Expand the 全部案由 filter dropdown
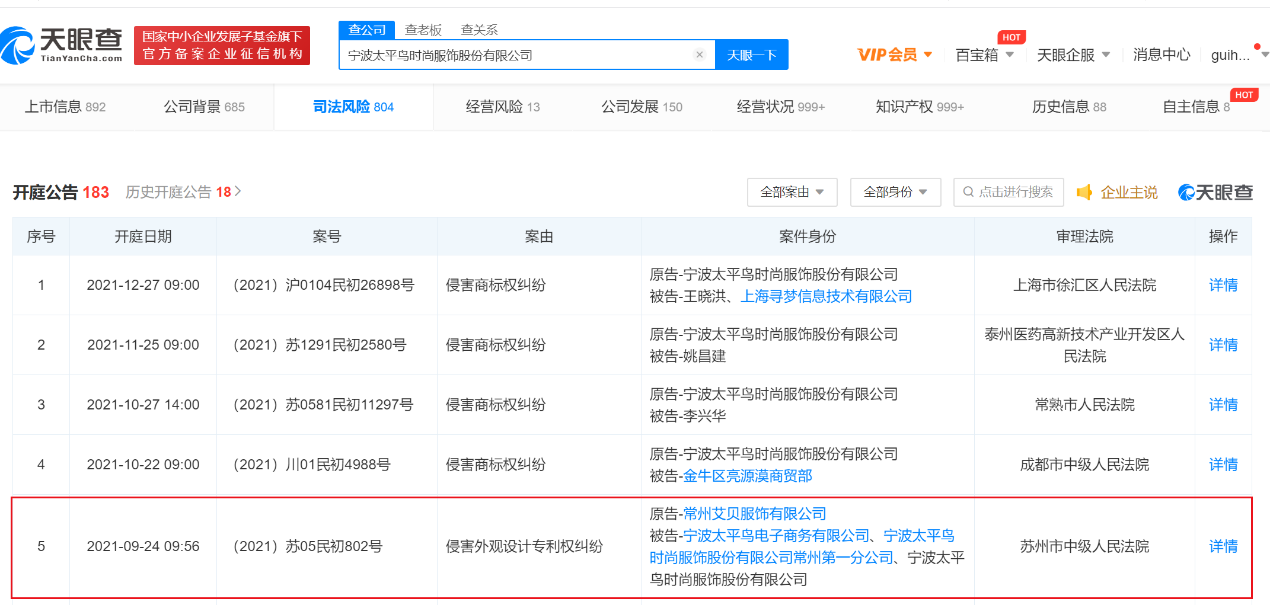1270x605 pixels. (x=792, y=192)
